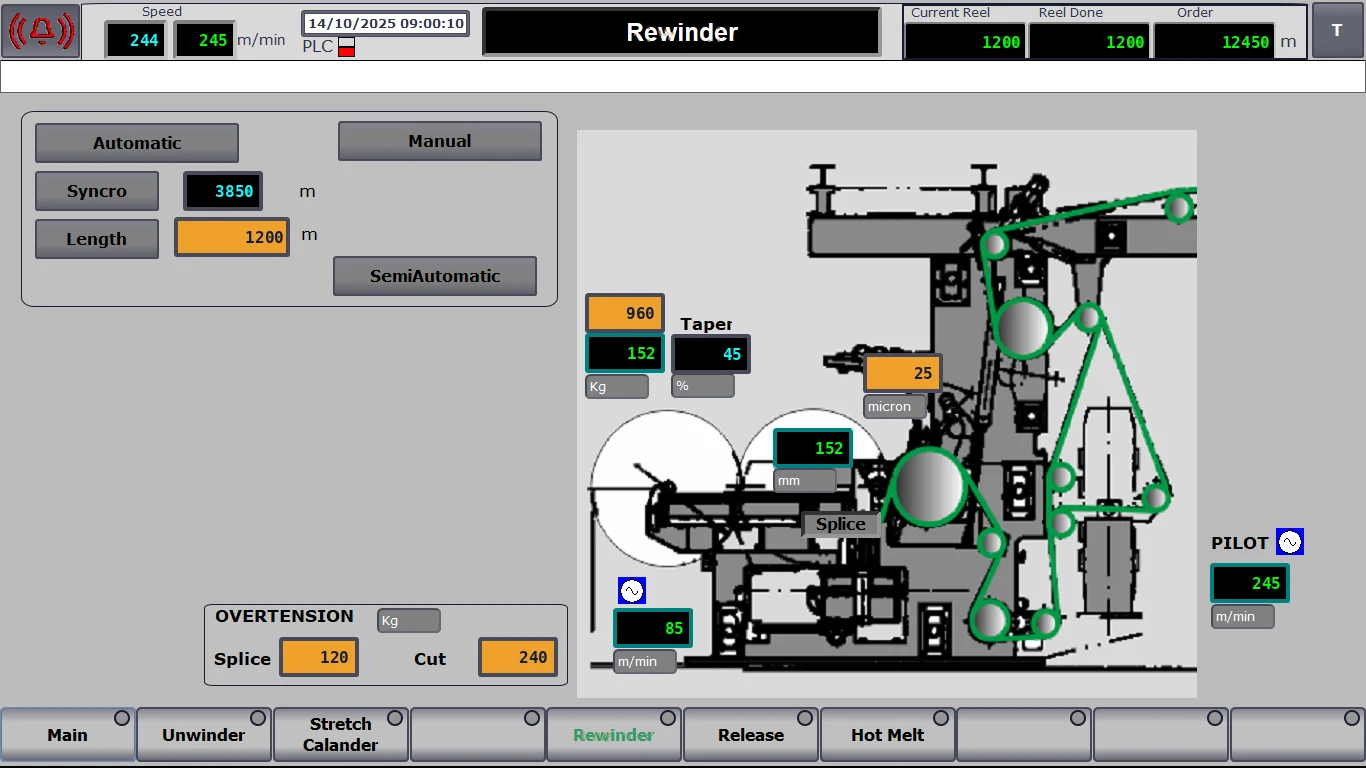
Task: Click the 152 mm diameter readout
Action: [x=813, y=448]
